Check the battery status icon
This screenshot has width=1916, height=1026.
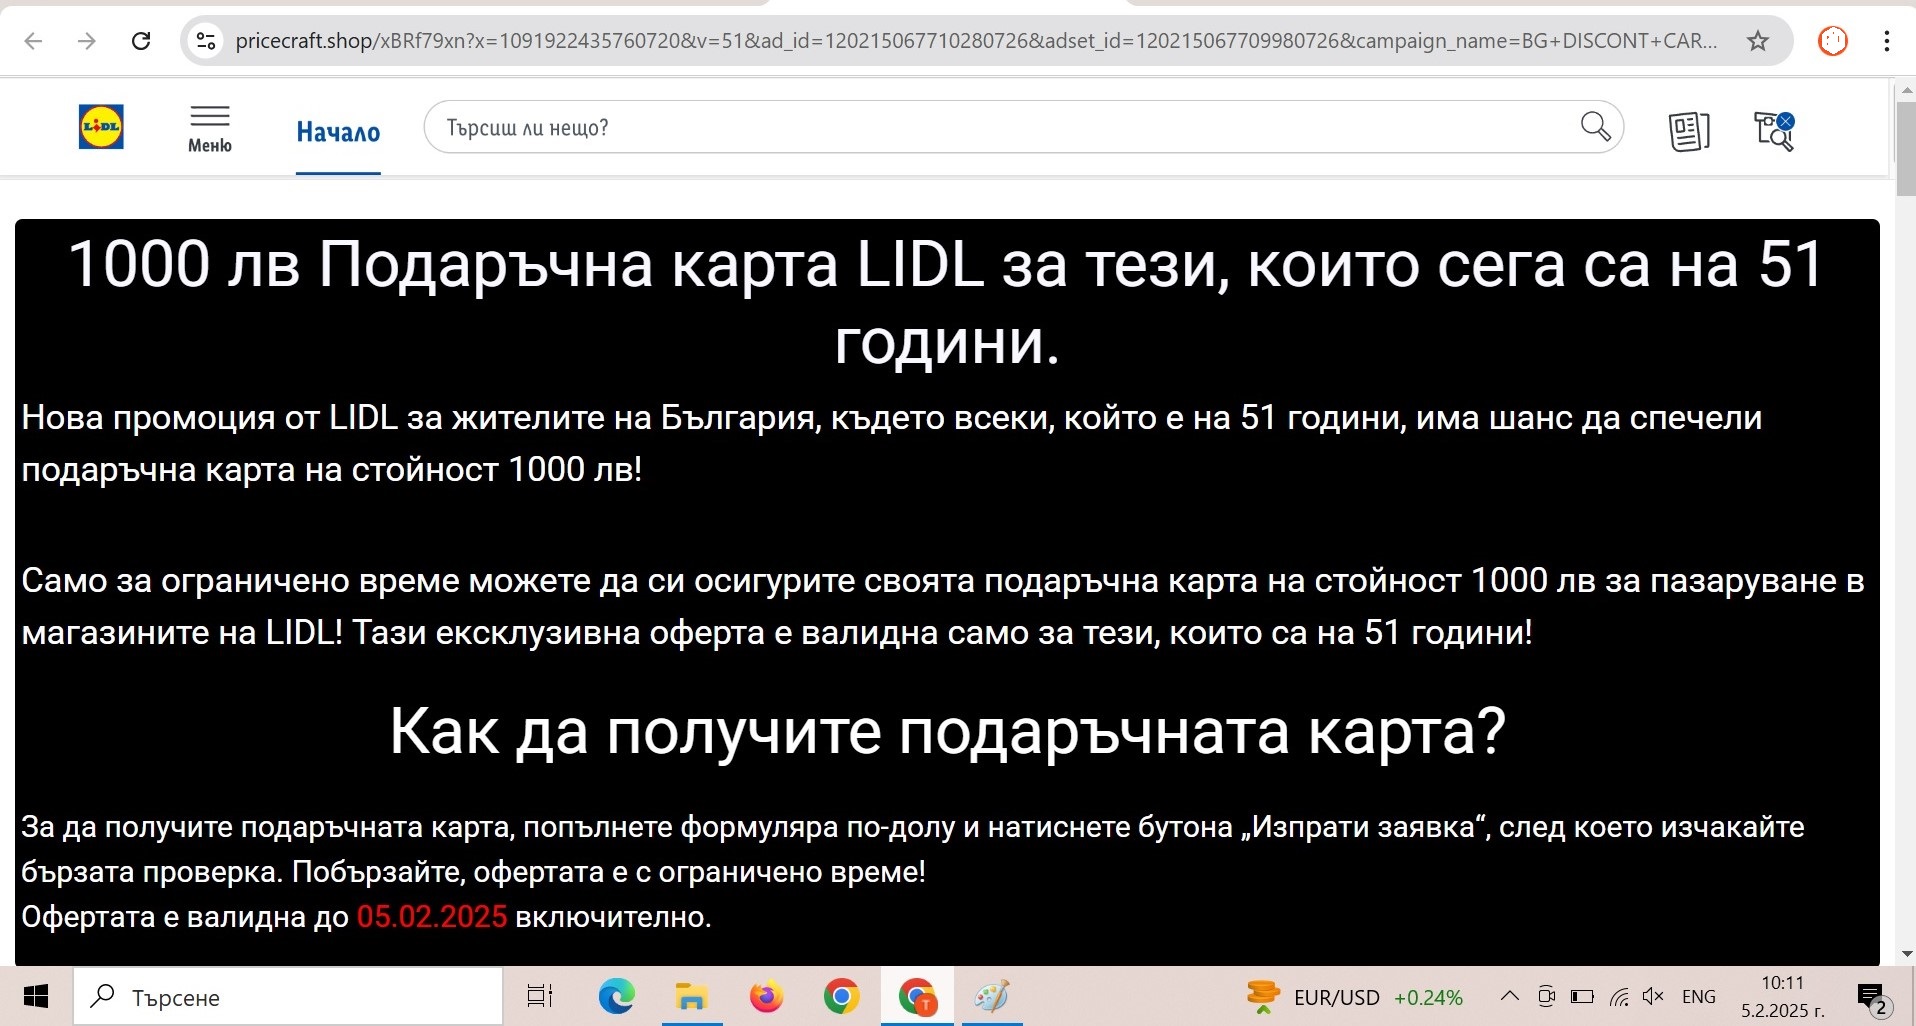[x=1582, y=996]
